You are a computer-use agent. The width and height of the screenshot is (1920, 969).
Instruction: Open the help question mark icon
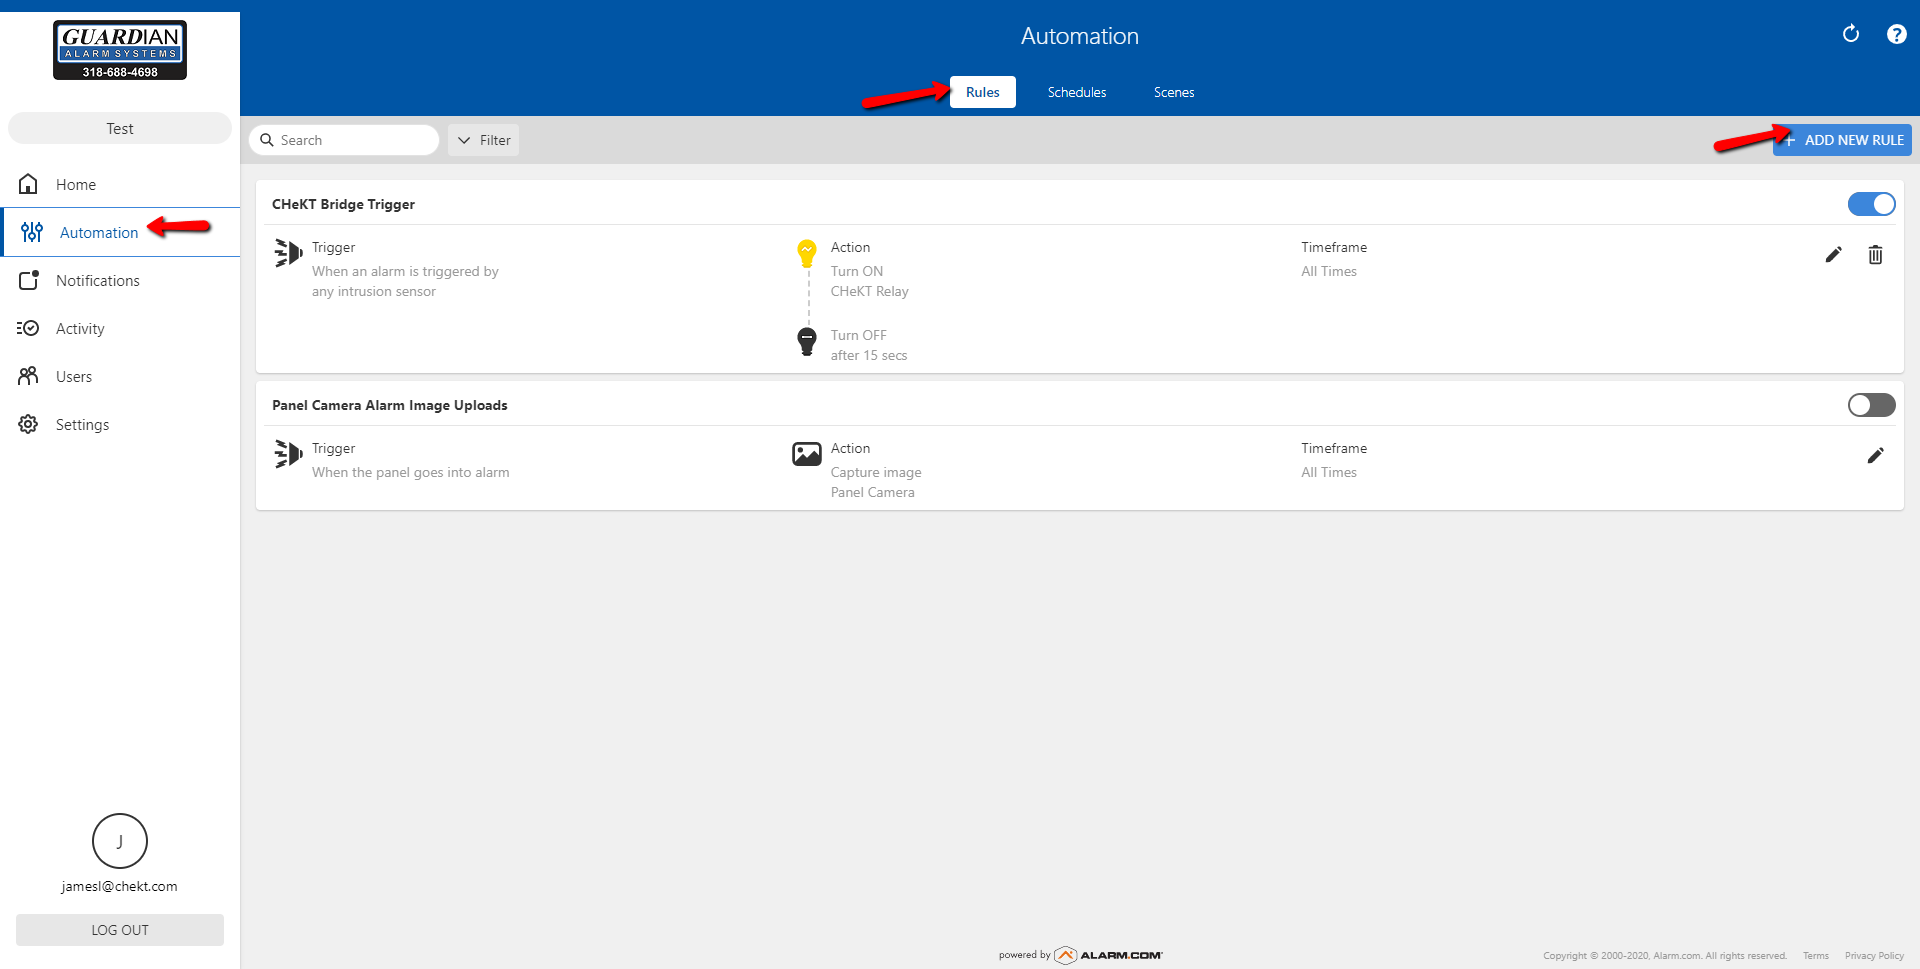tap(1896, 34)
